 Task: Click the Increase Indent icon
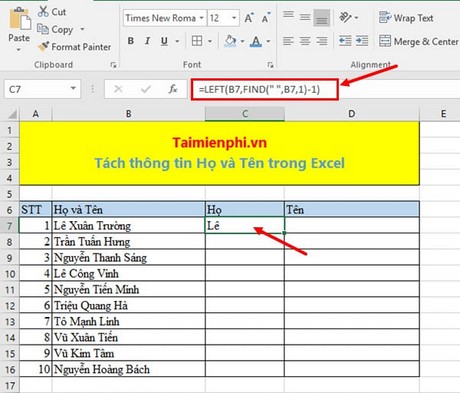[362, 41]
